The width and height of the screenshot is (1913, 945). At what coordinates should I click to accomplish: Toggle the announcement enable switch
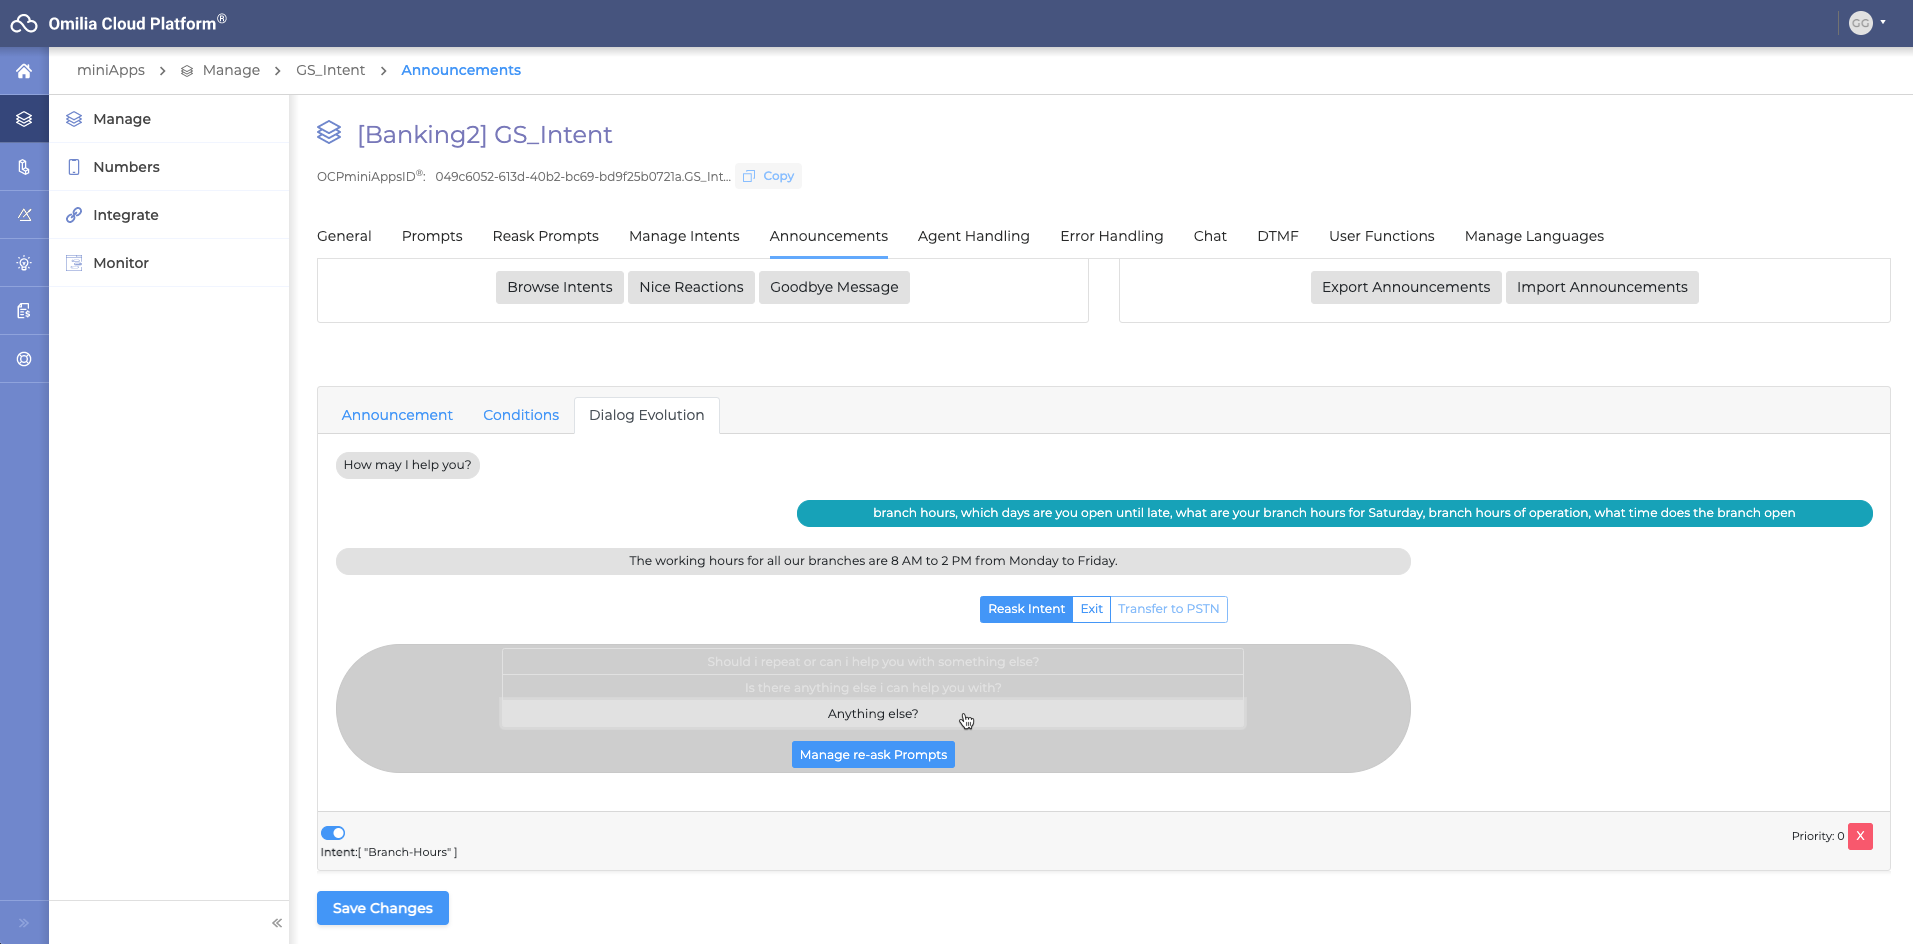tap(333, 833)
